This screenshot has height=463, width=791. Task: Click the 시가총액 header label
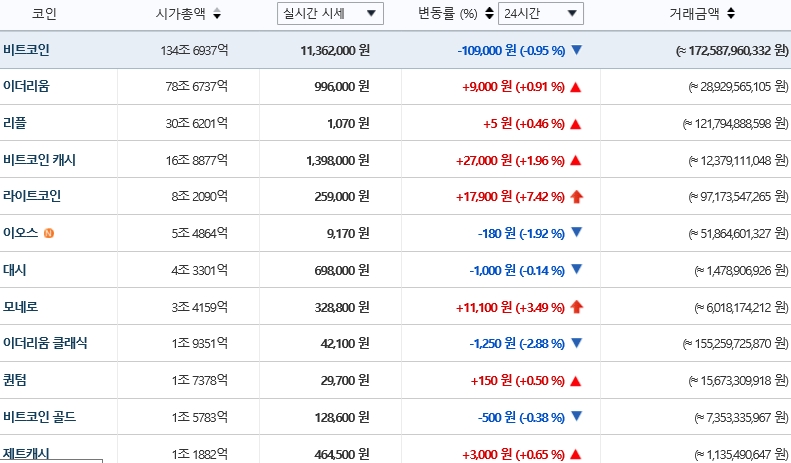point(181,14)
